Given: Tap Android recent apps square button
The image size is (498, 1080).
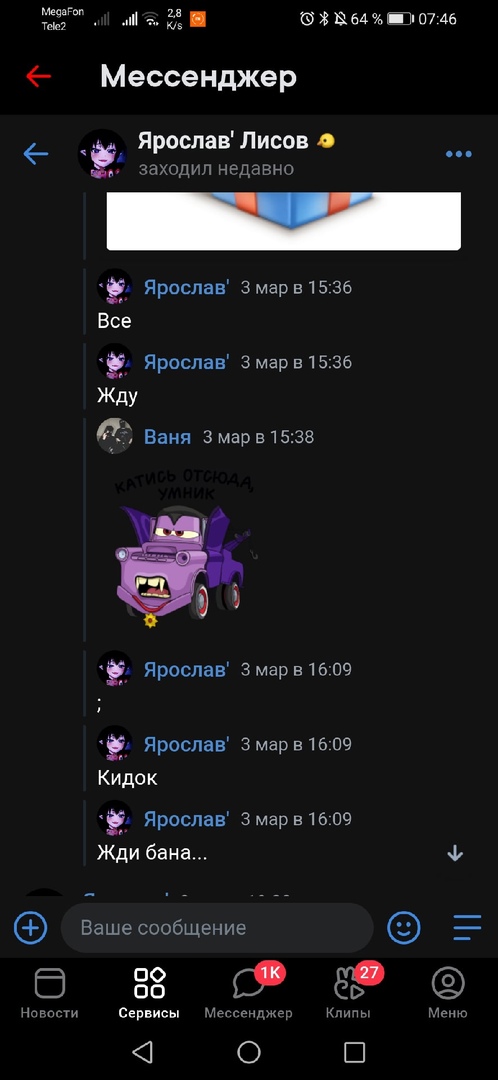Looking at the screenshot, I should pos(354,1052).
